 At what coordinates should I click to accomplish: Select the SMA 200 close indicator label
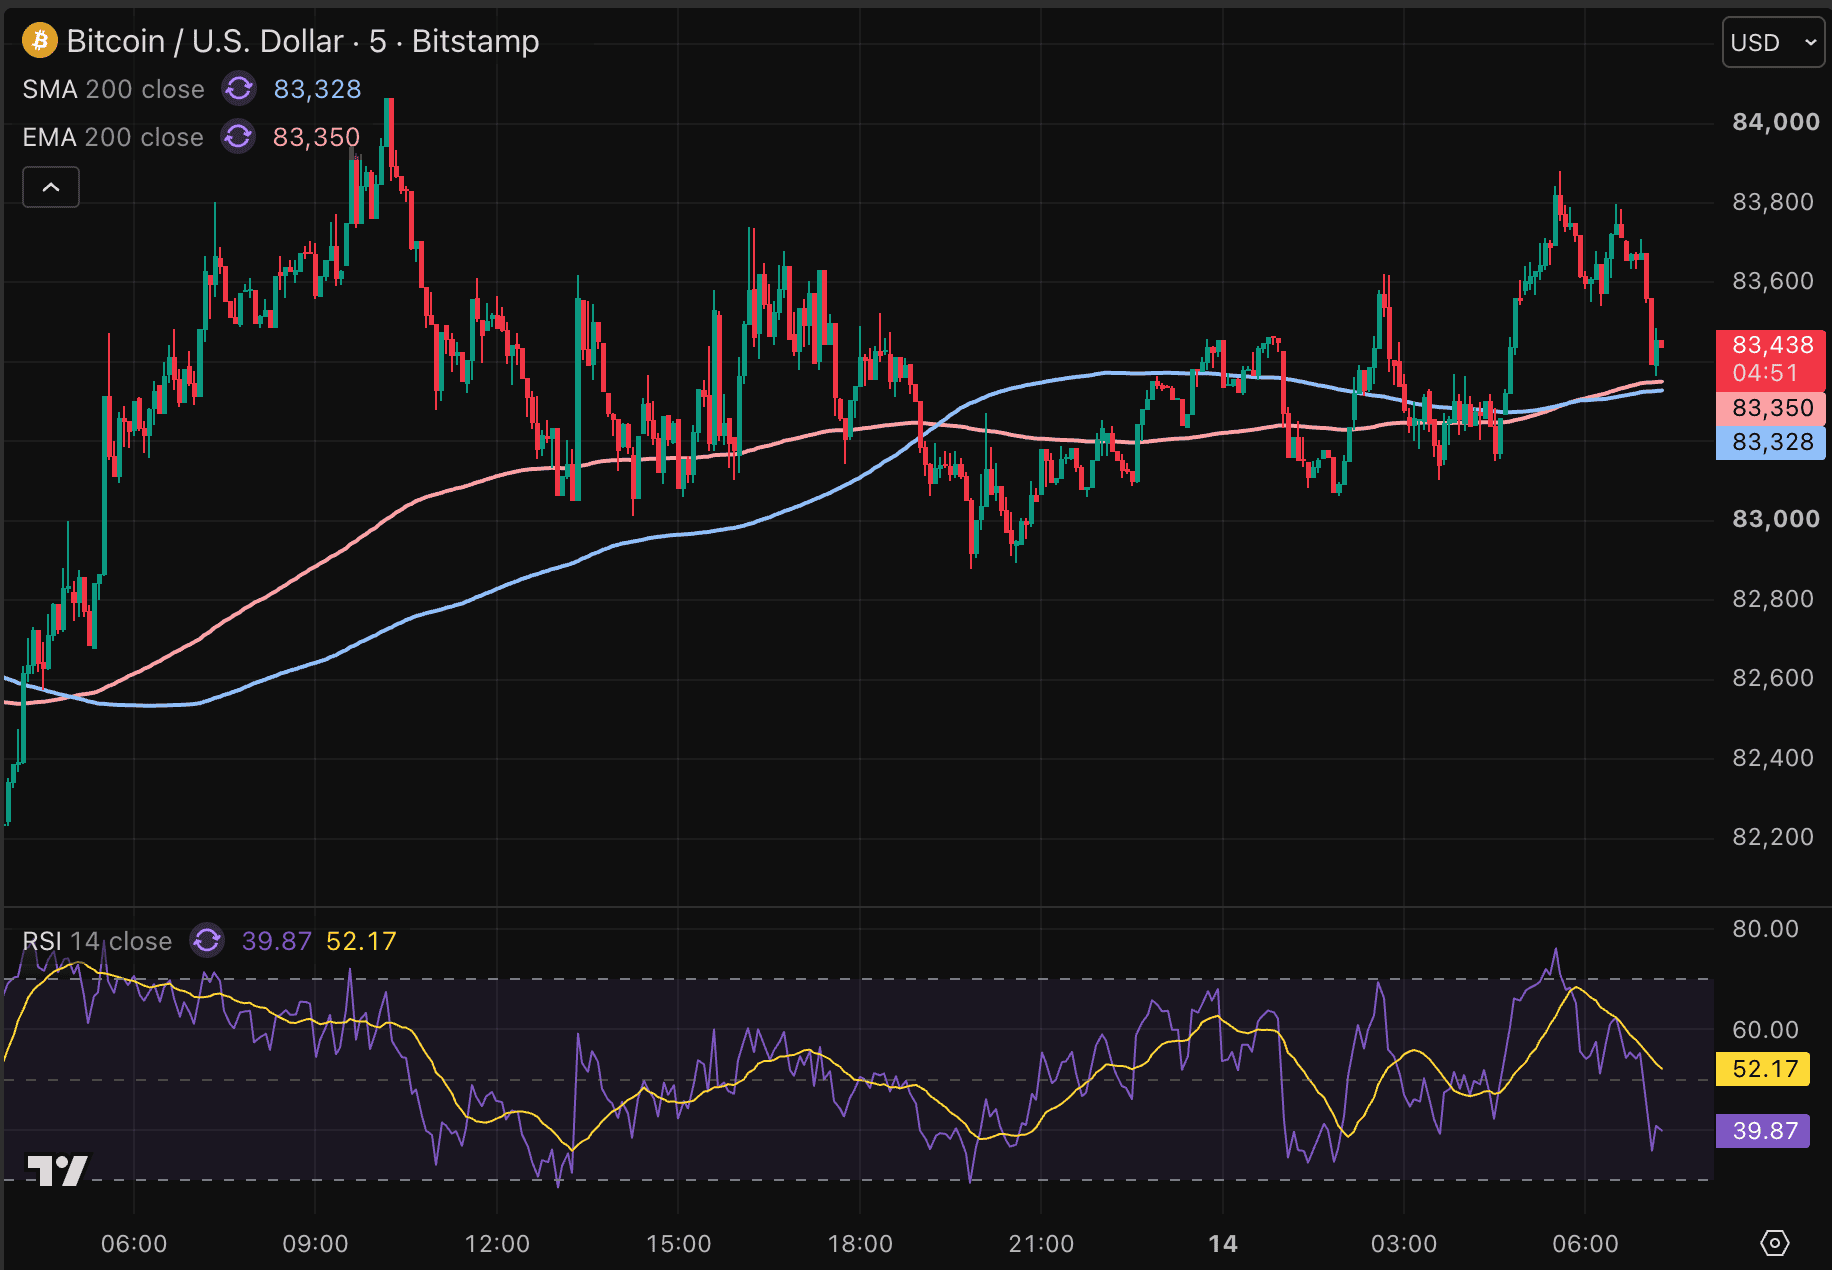pos(113,89)
